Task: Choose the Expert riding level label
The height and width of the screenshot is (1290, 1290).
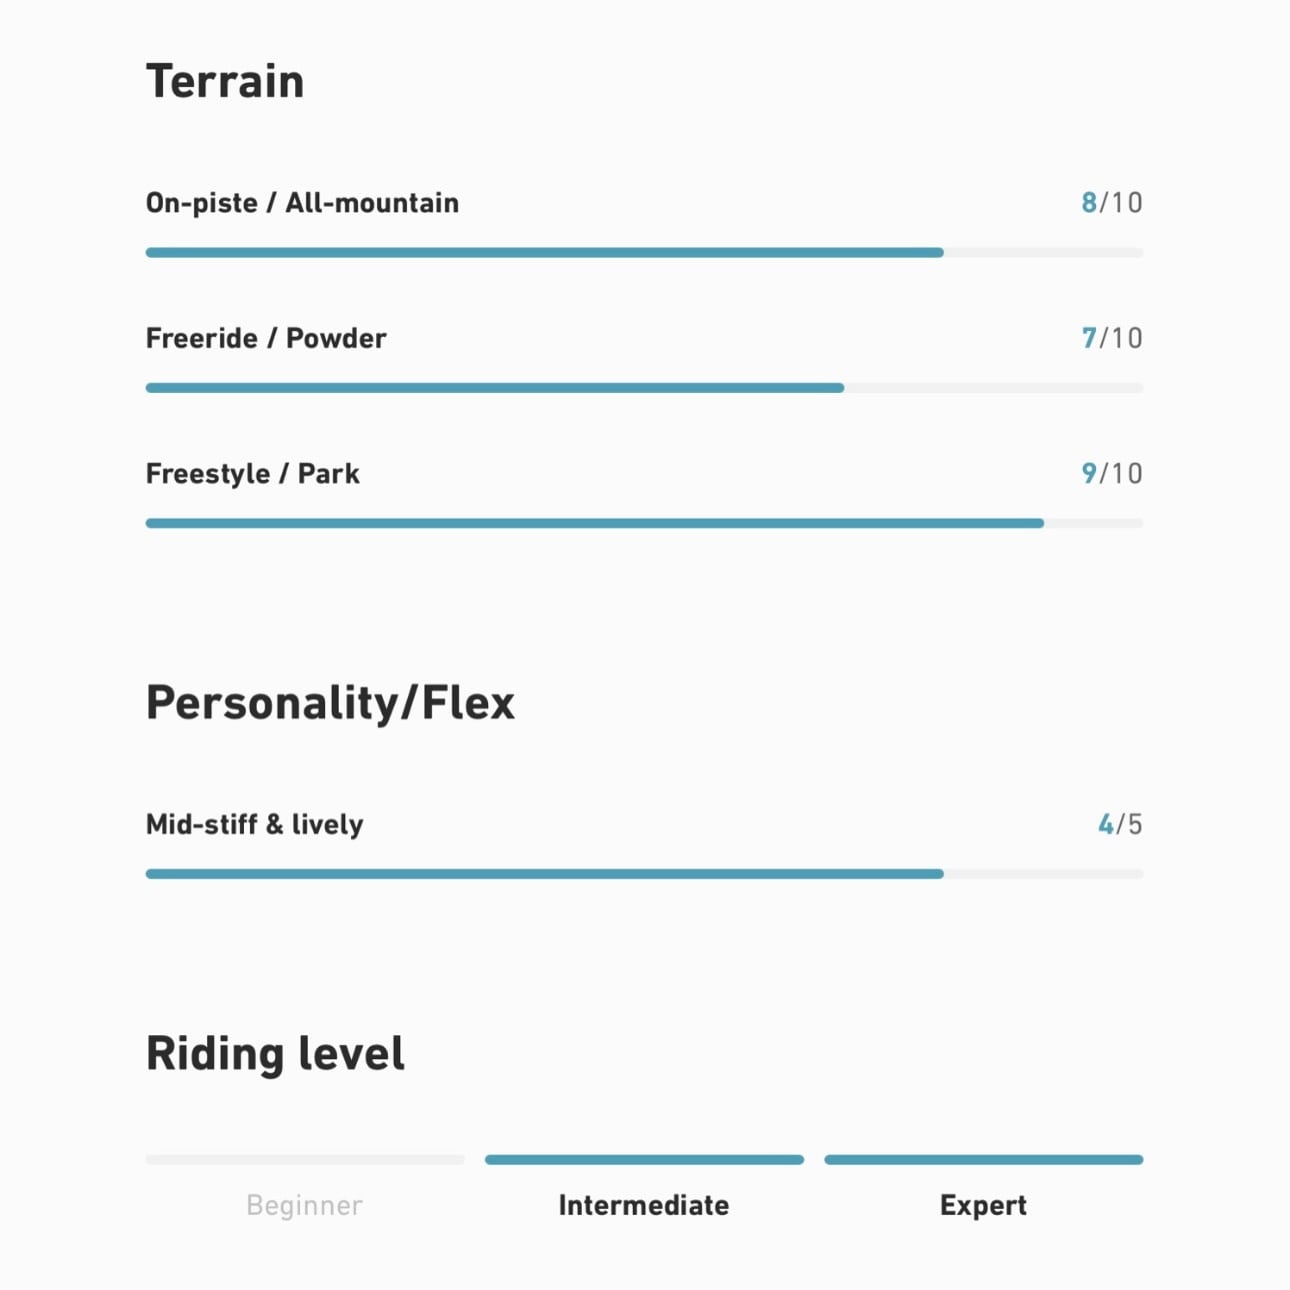Action: (983, 1205)
